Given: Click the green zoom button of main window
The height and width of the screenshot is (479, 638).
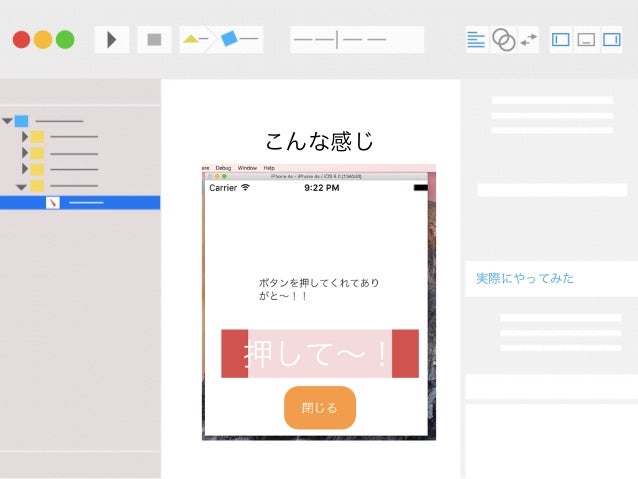Looking at the screenshot, I should click(65, 40).
